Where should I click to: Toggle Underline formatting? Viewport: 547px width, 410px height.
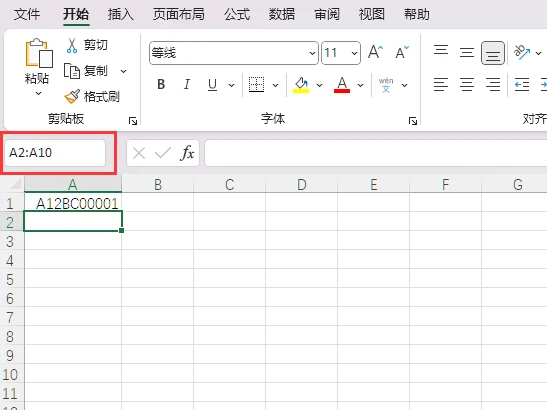[x=212, y=85]
